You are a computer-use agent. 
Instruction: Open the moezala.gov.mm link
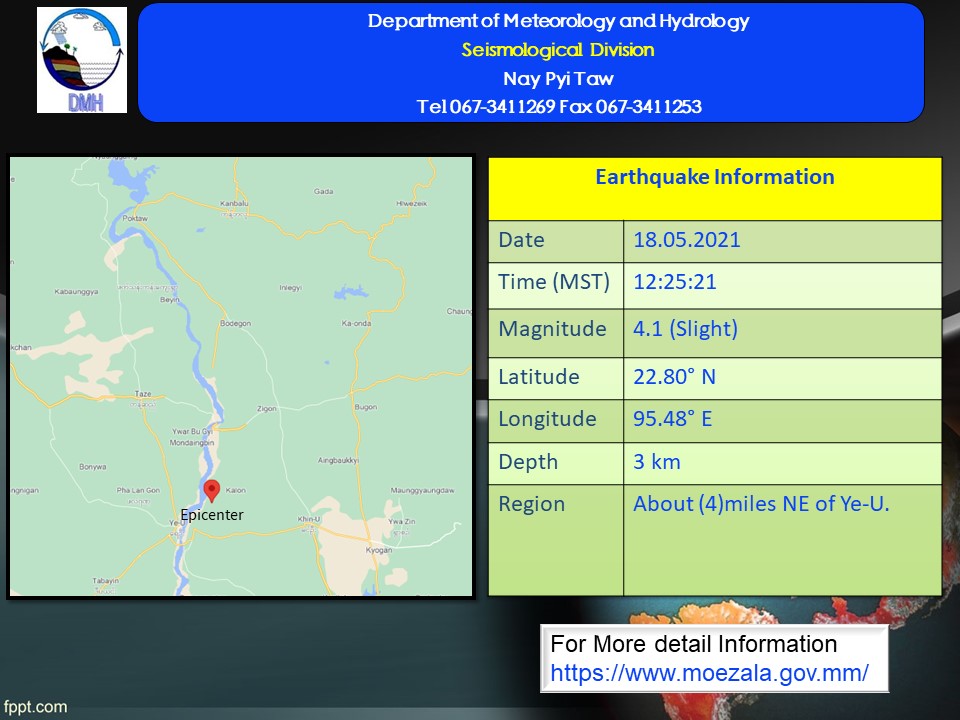pos(709,673)
